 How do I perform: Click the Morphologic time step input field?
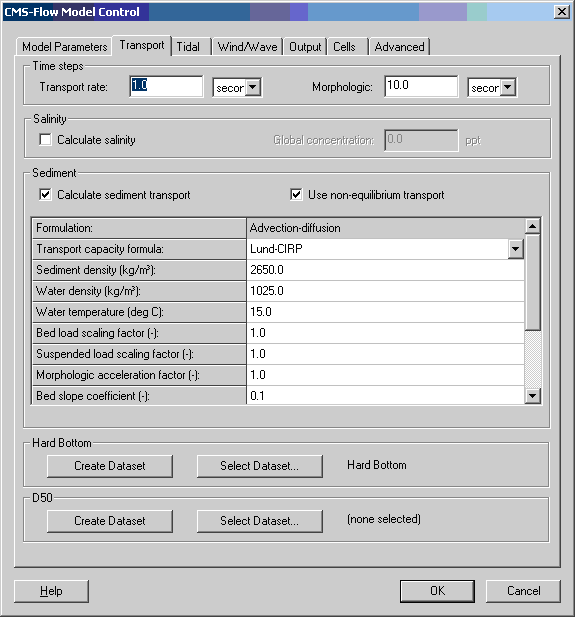(421, 86)
